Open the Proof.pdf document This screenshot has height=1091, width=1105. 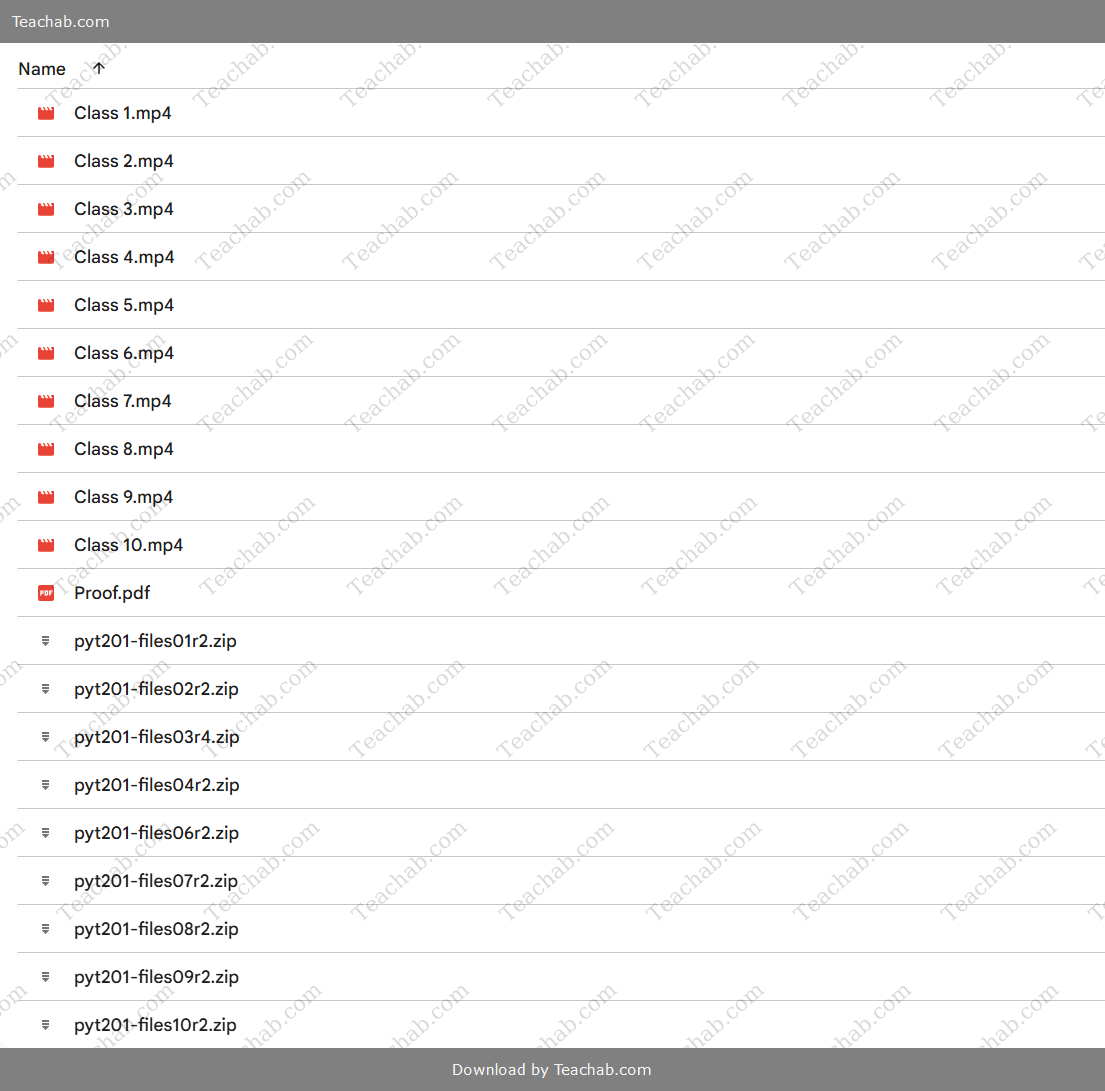pyautogui.click(x=112, y=593)
